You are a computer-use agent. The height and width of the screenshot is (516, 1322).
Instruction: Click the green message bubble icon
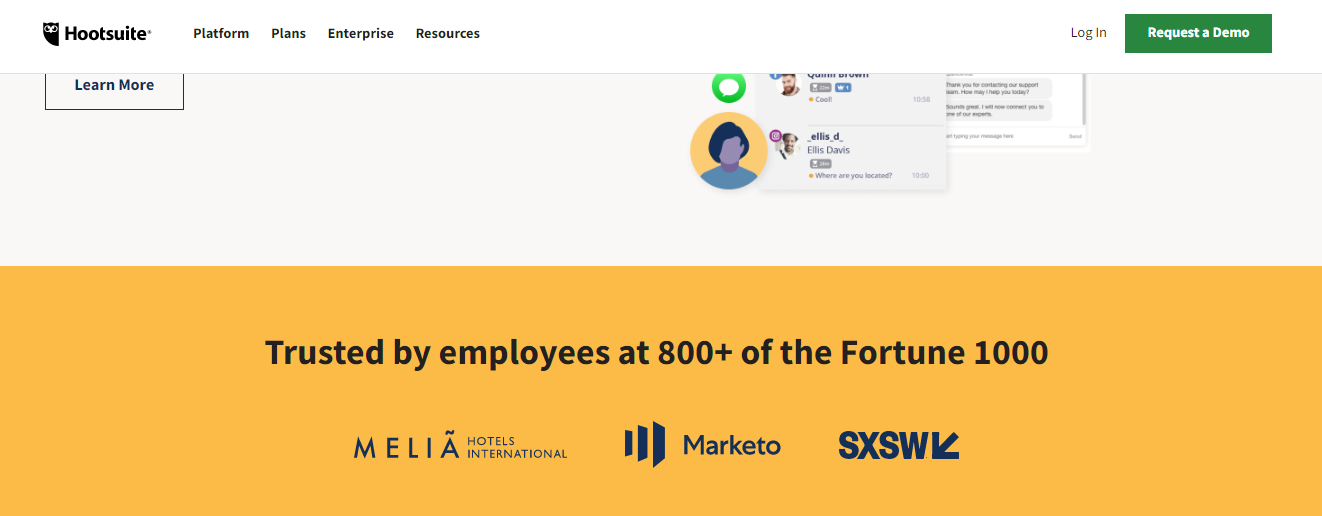pyautogui.click(x=729, y=86)
